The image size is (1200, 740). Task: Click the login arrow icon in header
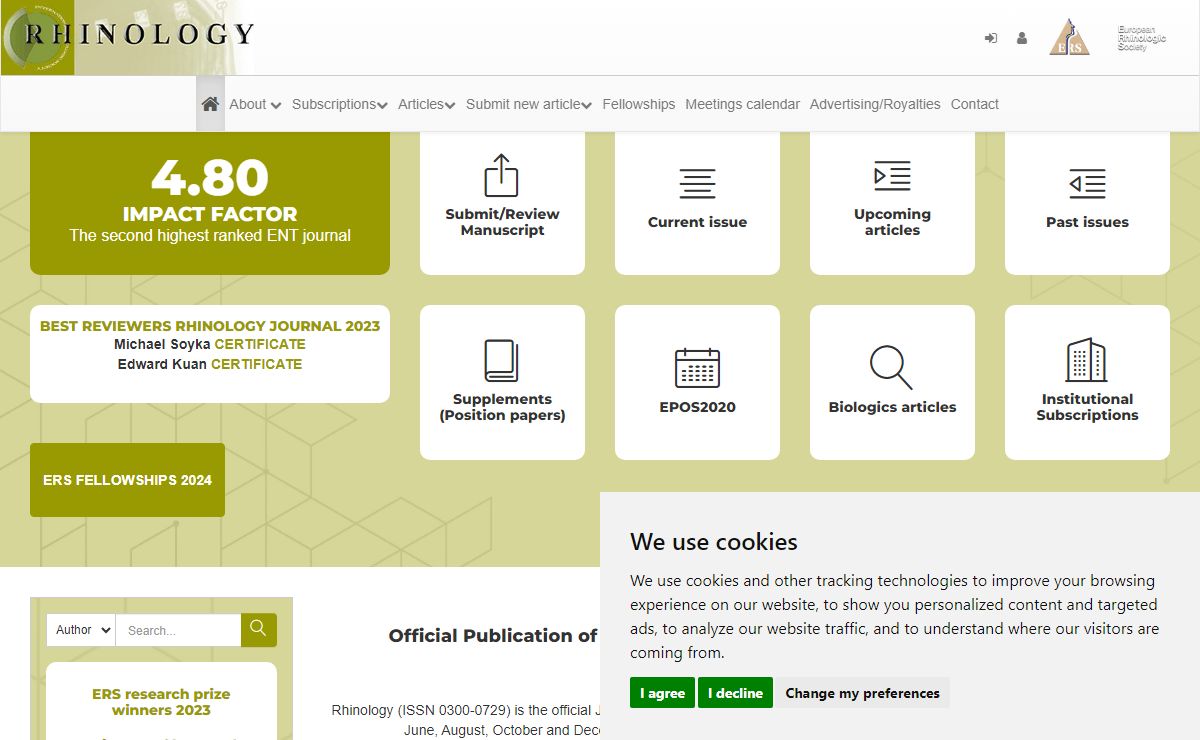tap(991, 38)
